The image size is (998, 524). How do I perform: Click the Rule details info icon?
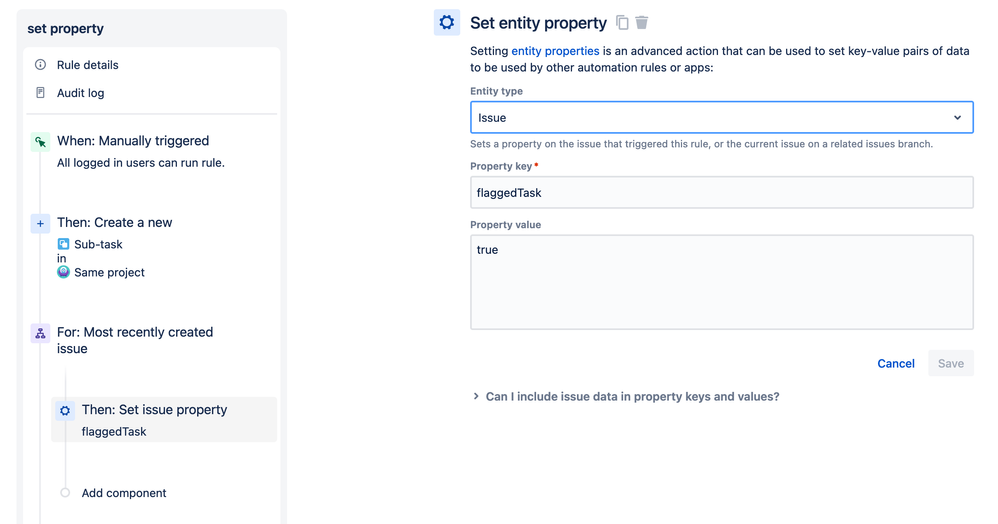[40, 65]
